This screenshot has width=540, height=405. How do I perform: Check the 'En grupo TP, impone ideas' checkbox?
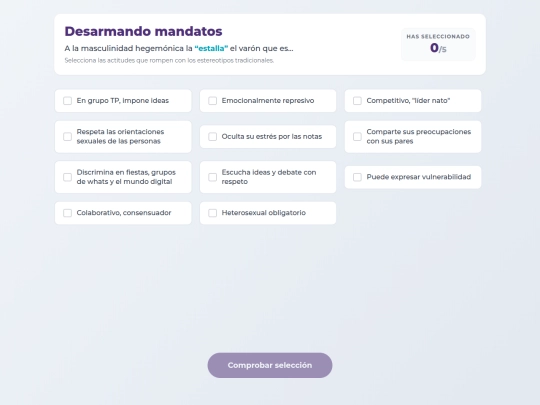68,101
